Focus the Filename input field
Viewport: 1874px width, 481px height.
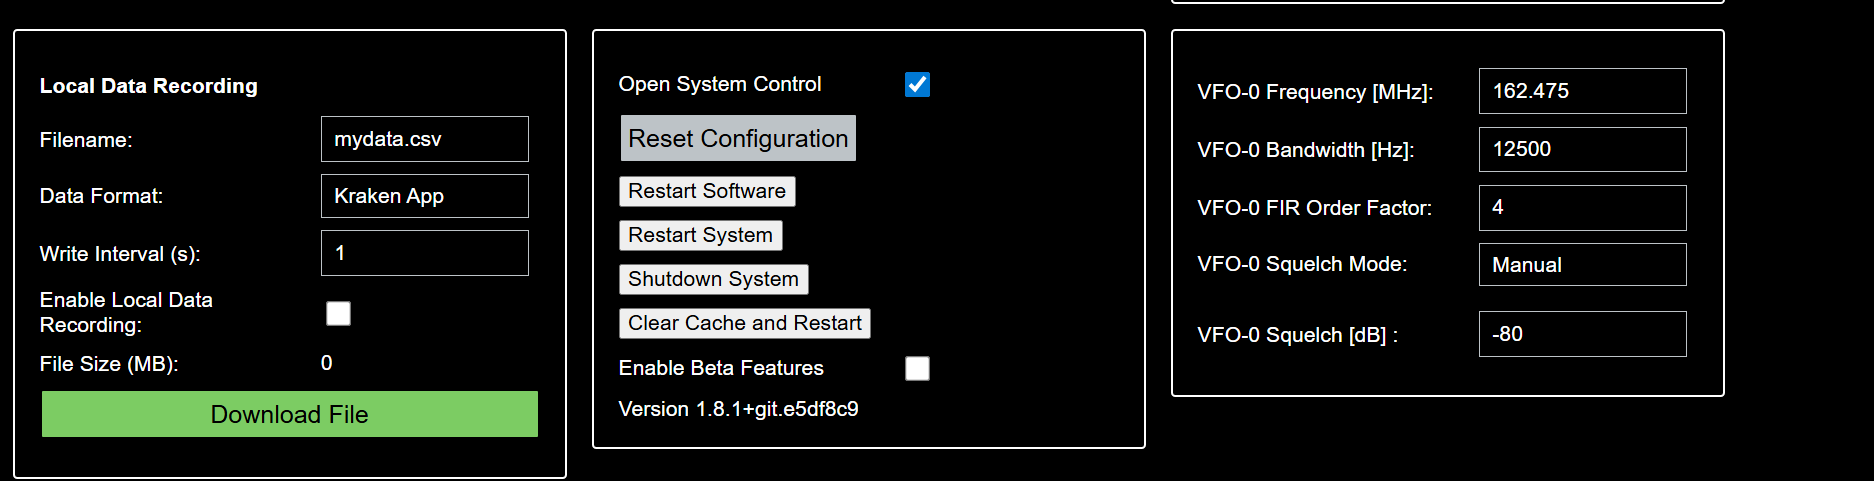pos(424,139)
